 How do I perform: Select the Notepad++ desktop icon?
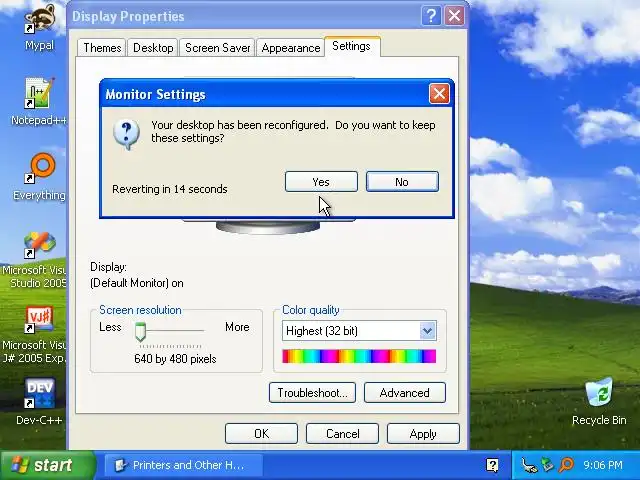tap(39, 101)
